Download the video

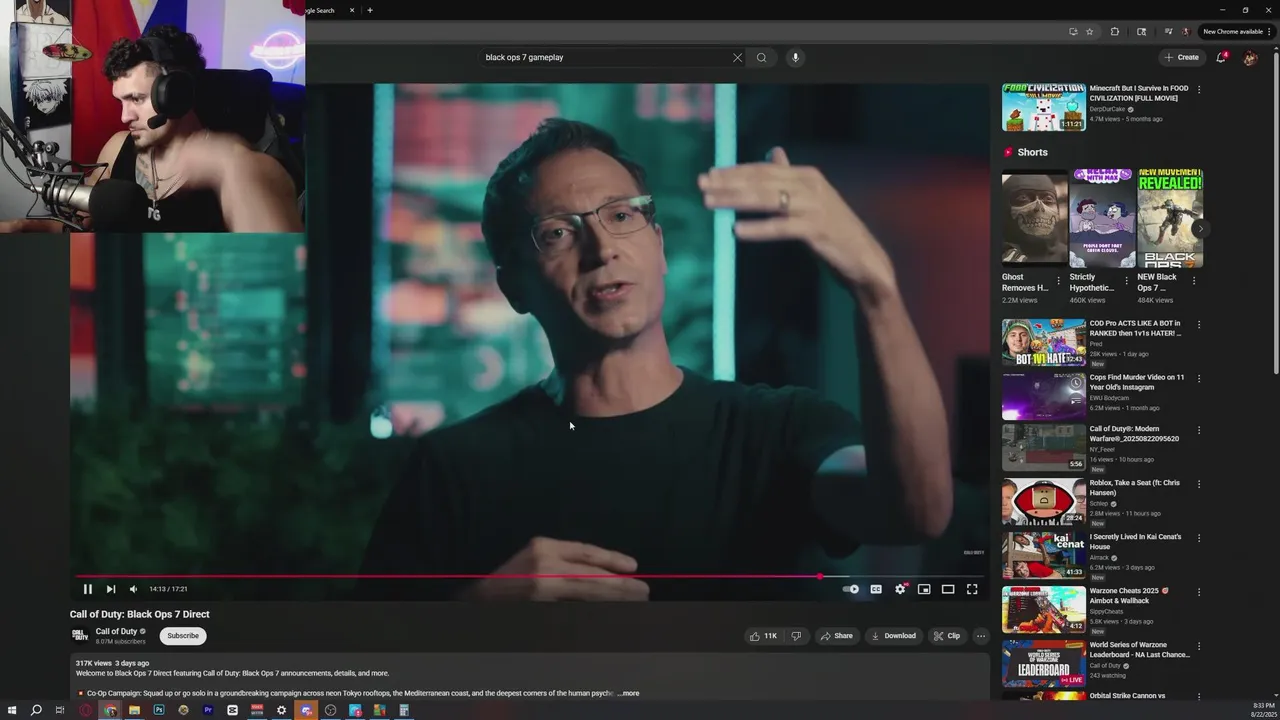(x=893, y=636)
